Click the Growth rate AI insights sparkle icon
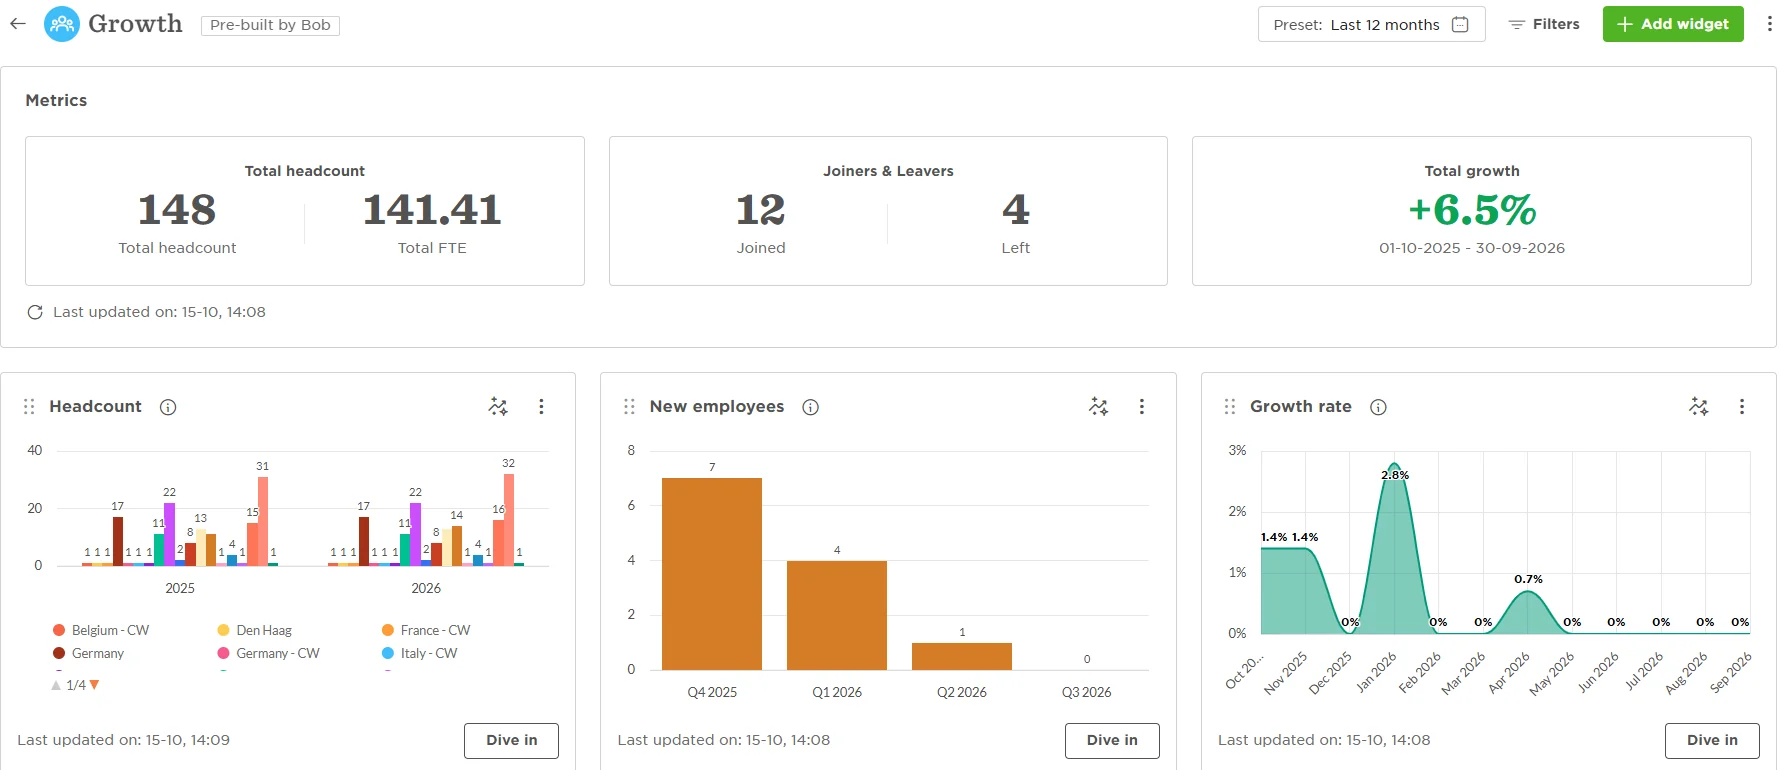 coord(1699,406)
